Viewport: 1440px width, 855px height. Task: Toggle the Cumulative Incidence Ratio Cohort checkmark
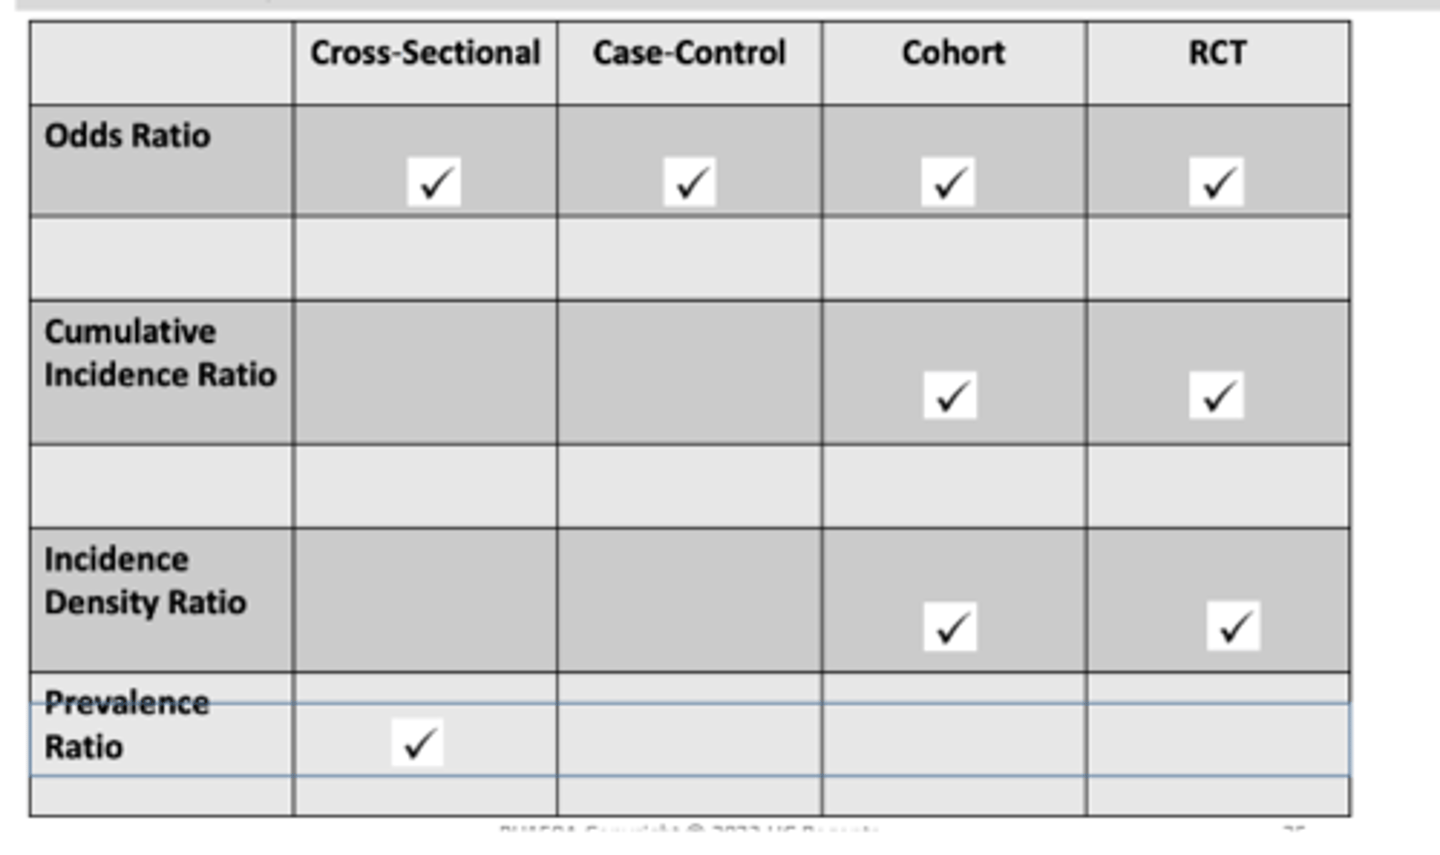949,396
